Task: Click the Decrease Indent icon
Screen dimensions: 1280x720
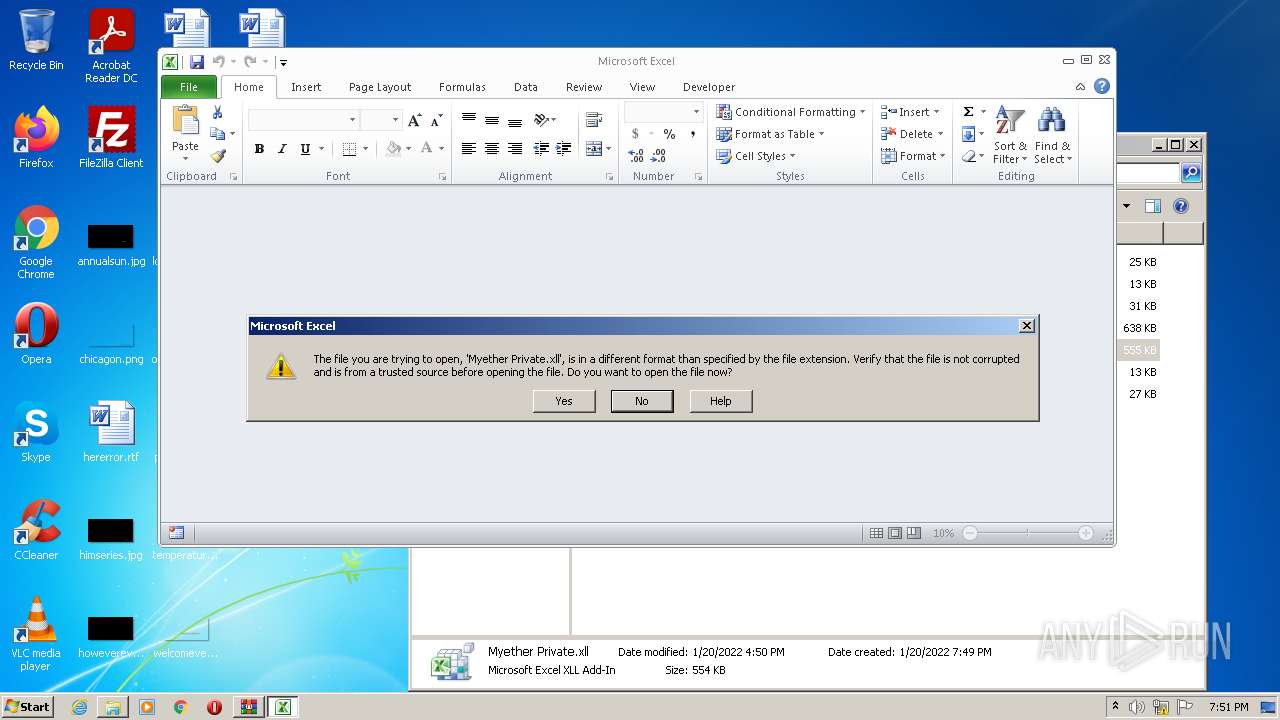Action: pos(541,149)
